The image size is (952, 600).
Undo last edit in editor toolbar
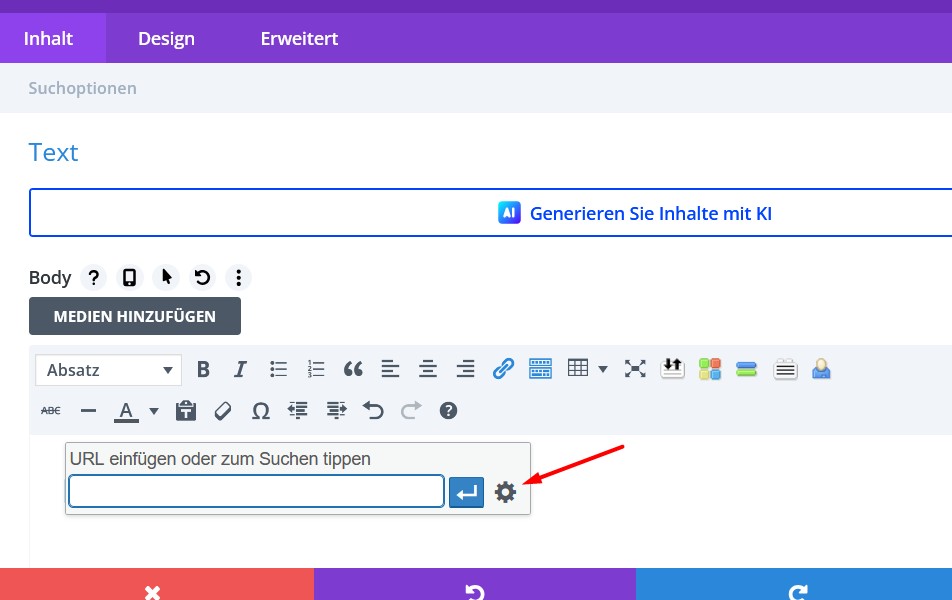click(x=373, y=411)
